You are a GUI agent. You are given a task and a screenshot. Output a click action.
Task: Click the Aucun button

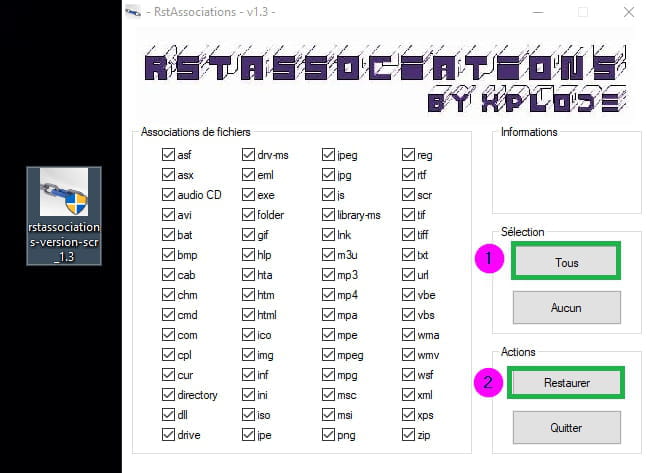(x=567, y=307)
